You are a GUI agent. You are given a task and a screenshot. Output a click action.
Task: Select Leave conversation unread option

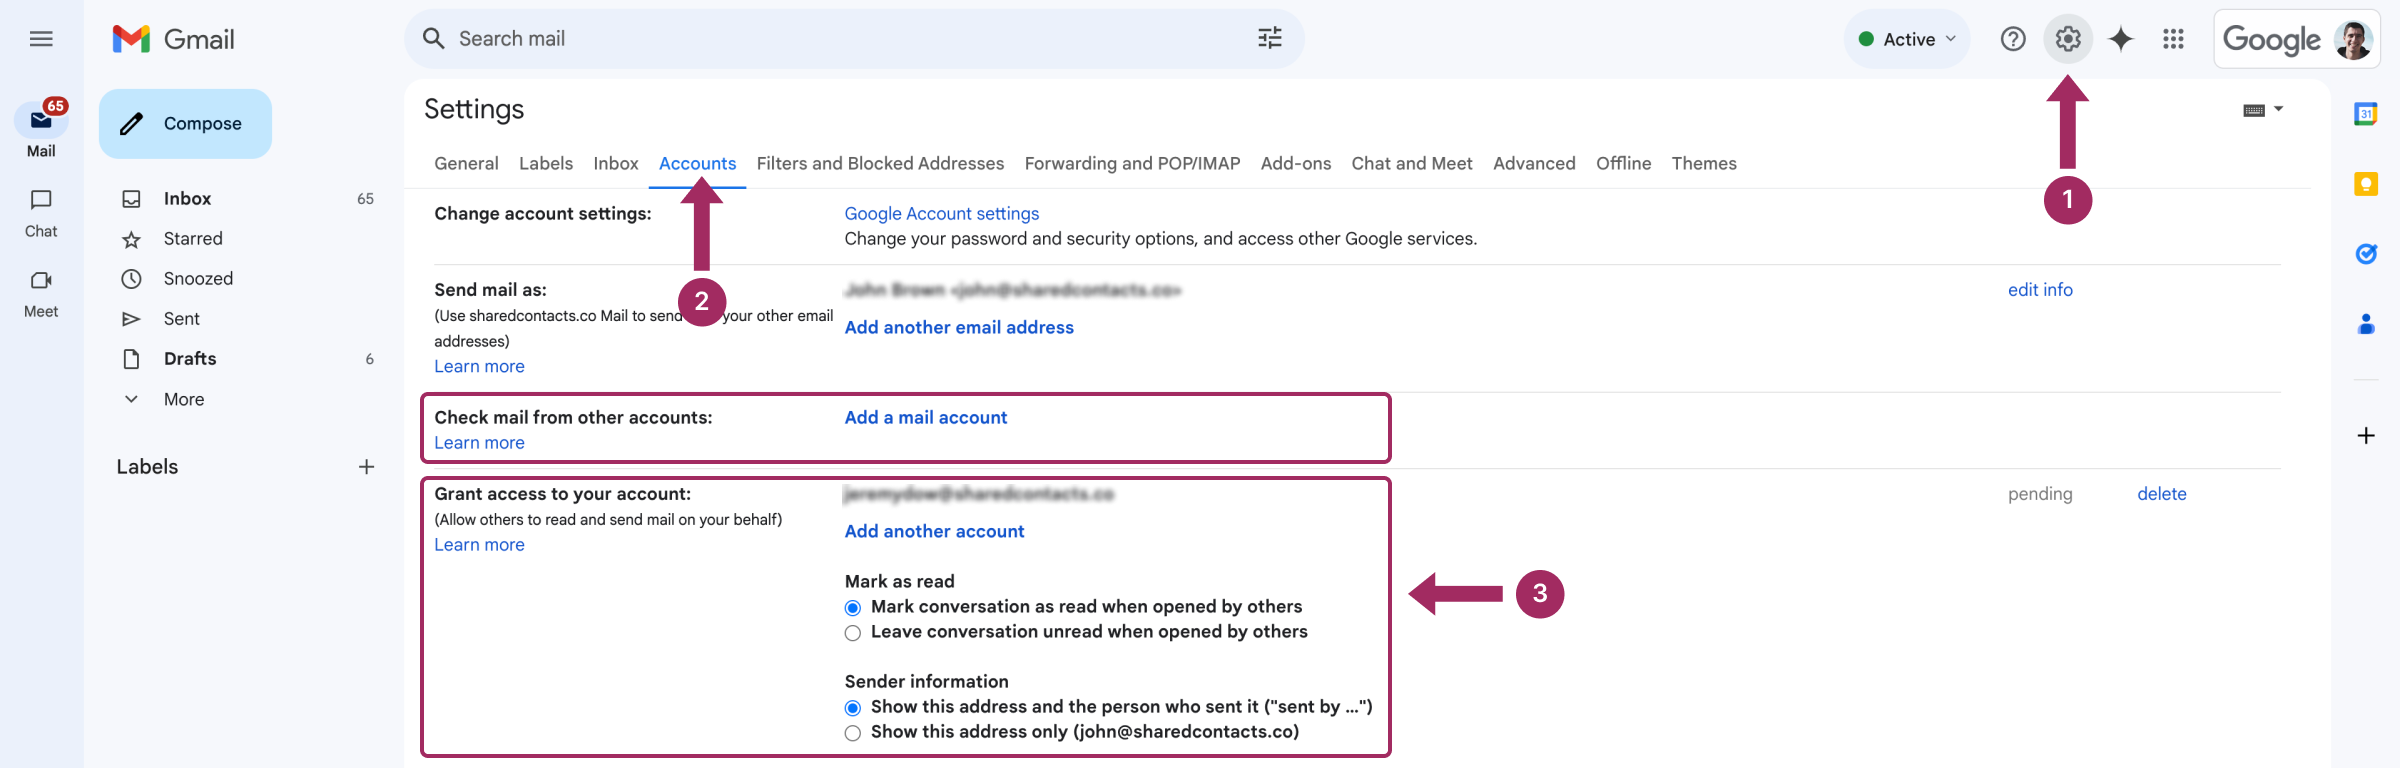click(x=853, y=633)
